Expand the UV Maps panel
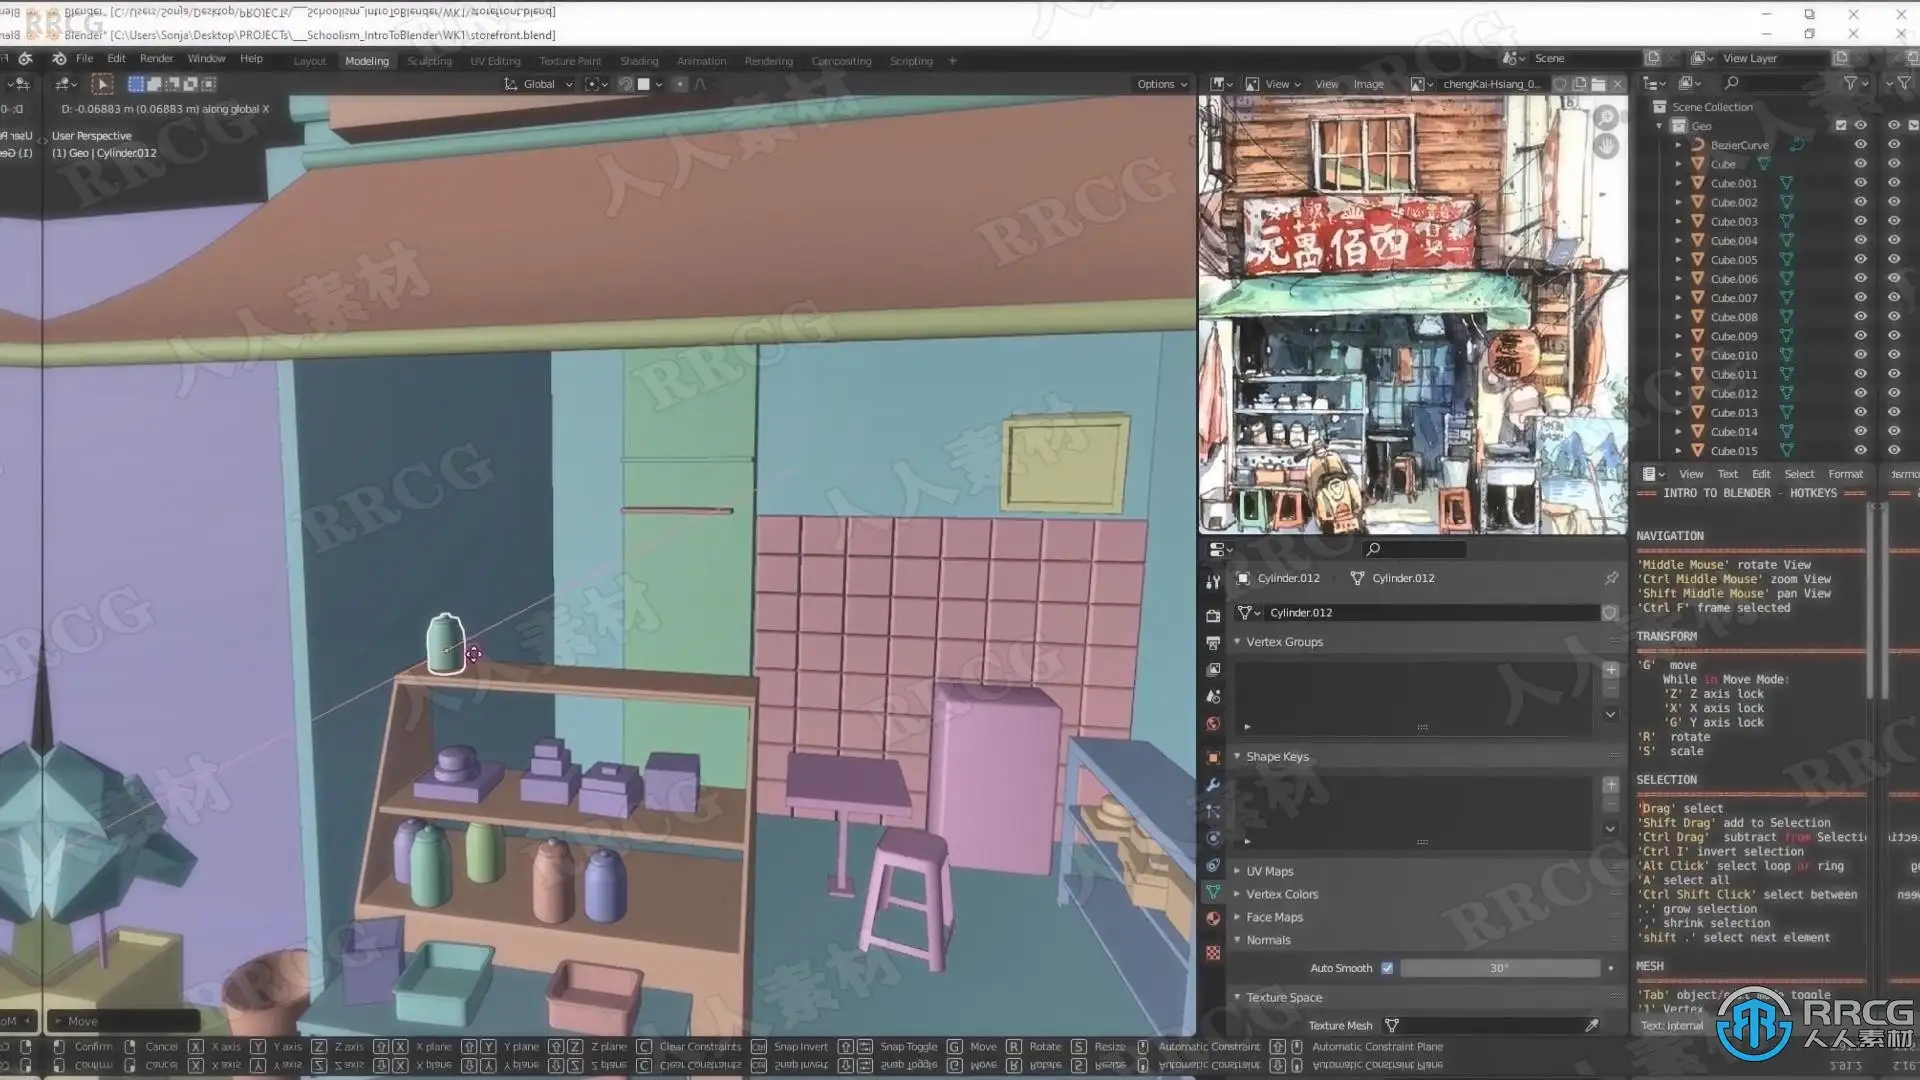1920x1080 pixels. click(1269, 871)
